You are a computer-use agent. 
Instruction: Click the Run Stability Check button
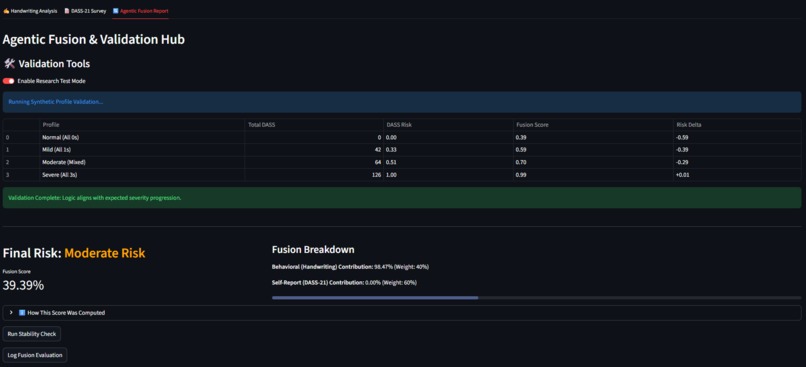(32, 334)
